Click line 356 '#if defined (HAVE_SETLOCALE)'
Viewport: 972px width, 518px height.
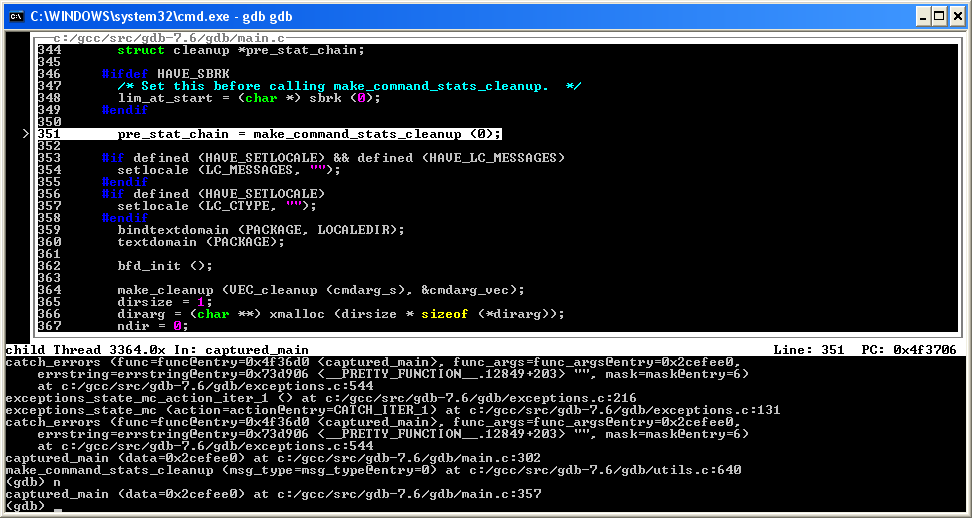pyautogui.click(x=213, y=194)
